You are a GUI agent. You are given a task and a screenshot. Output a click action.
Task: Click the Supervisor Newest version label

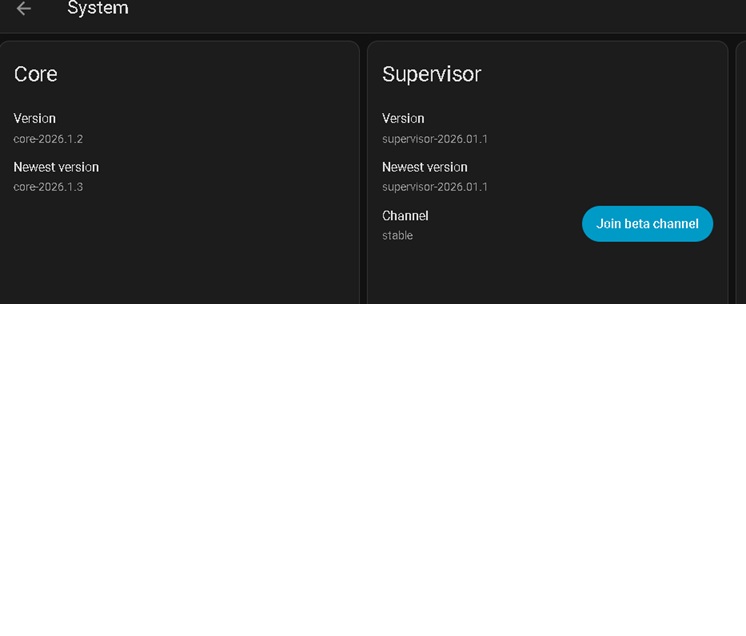pyautogui.click(x=424, y=167)
